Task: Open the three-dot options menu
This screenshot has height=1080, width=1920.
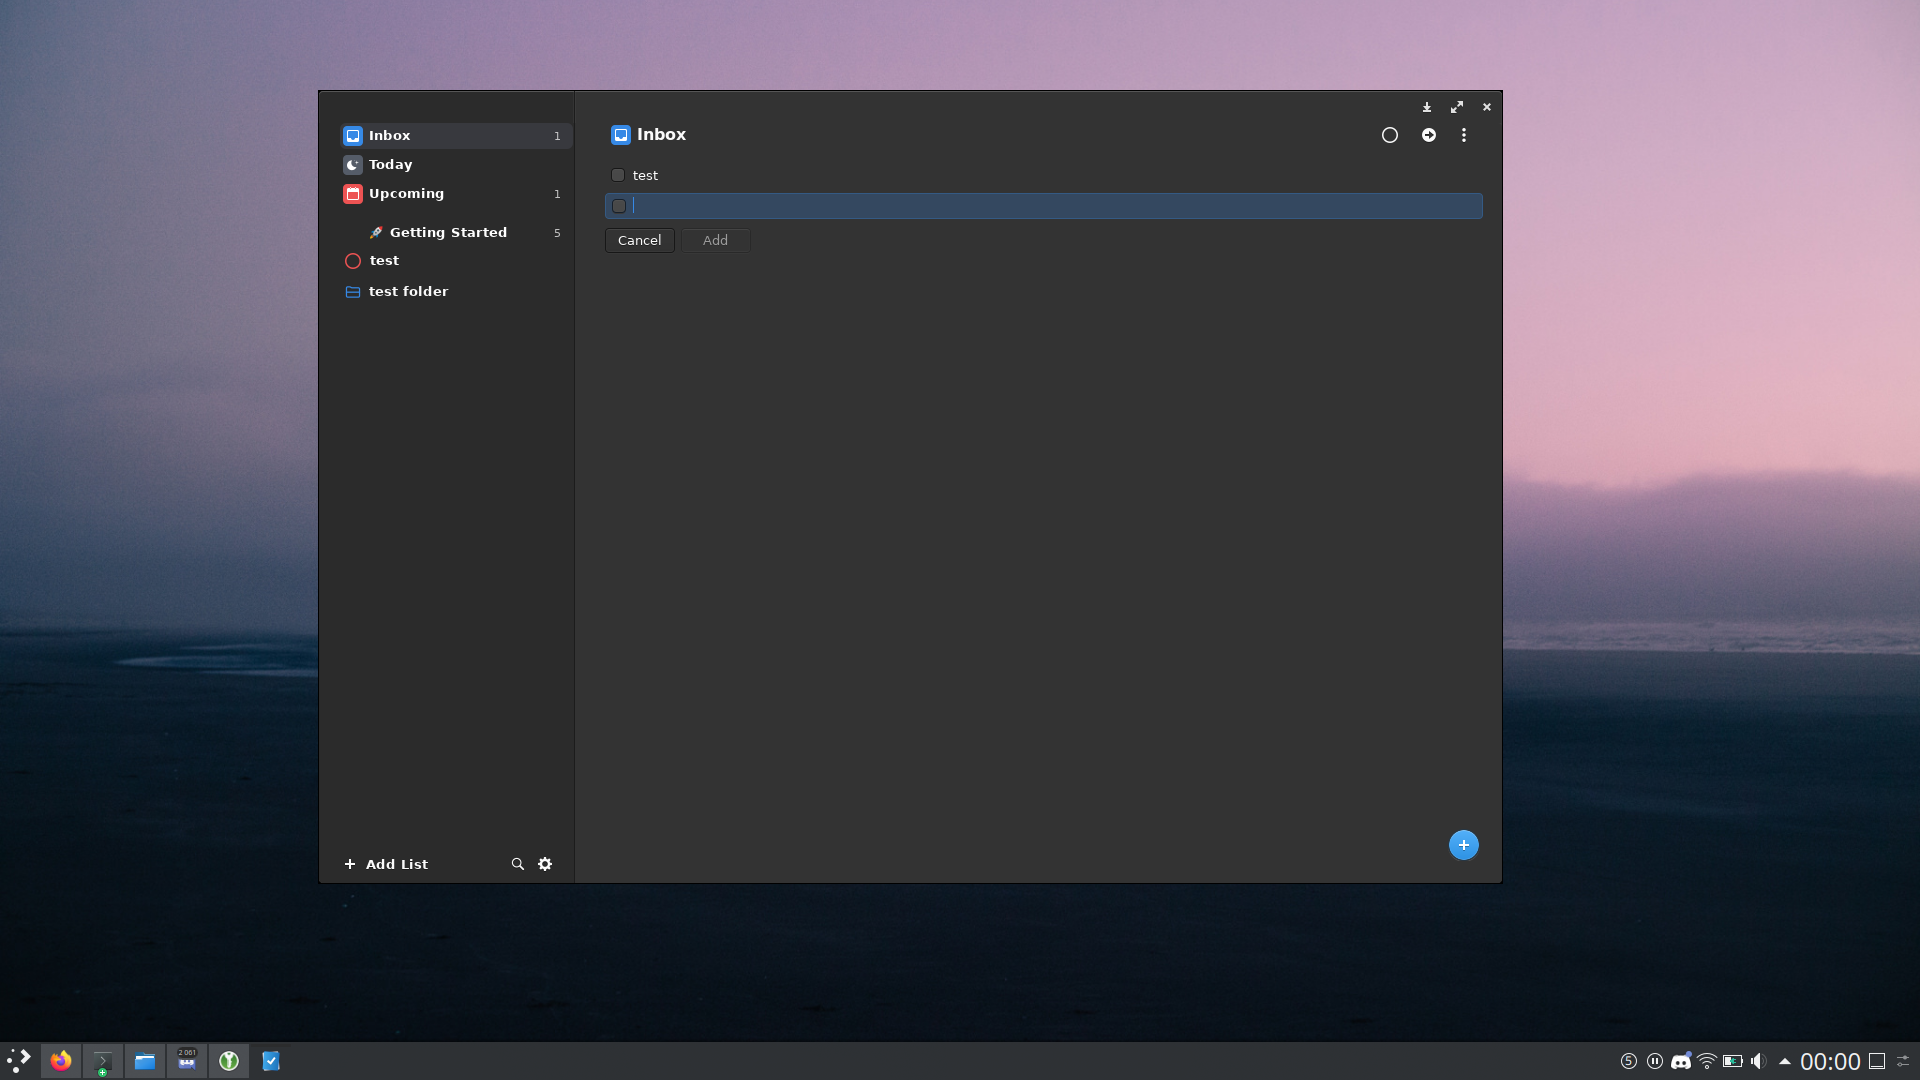Action: (1464, 134)
